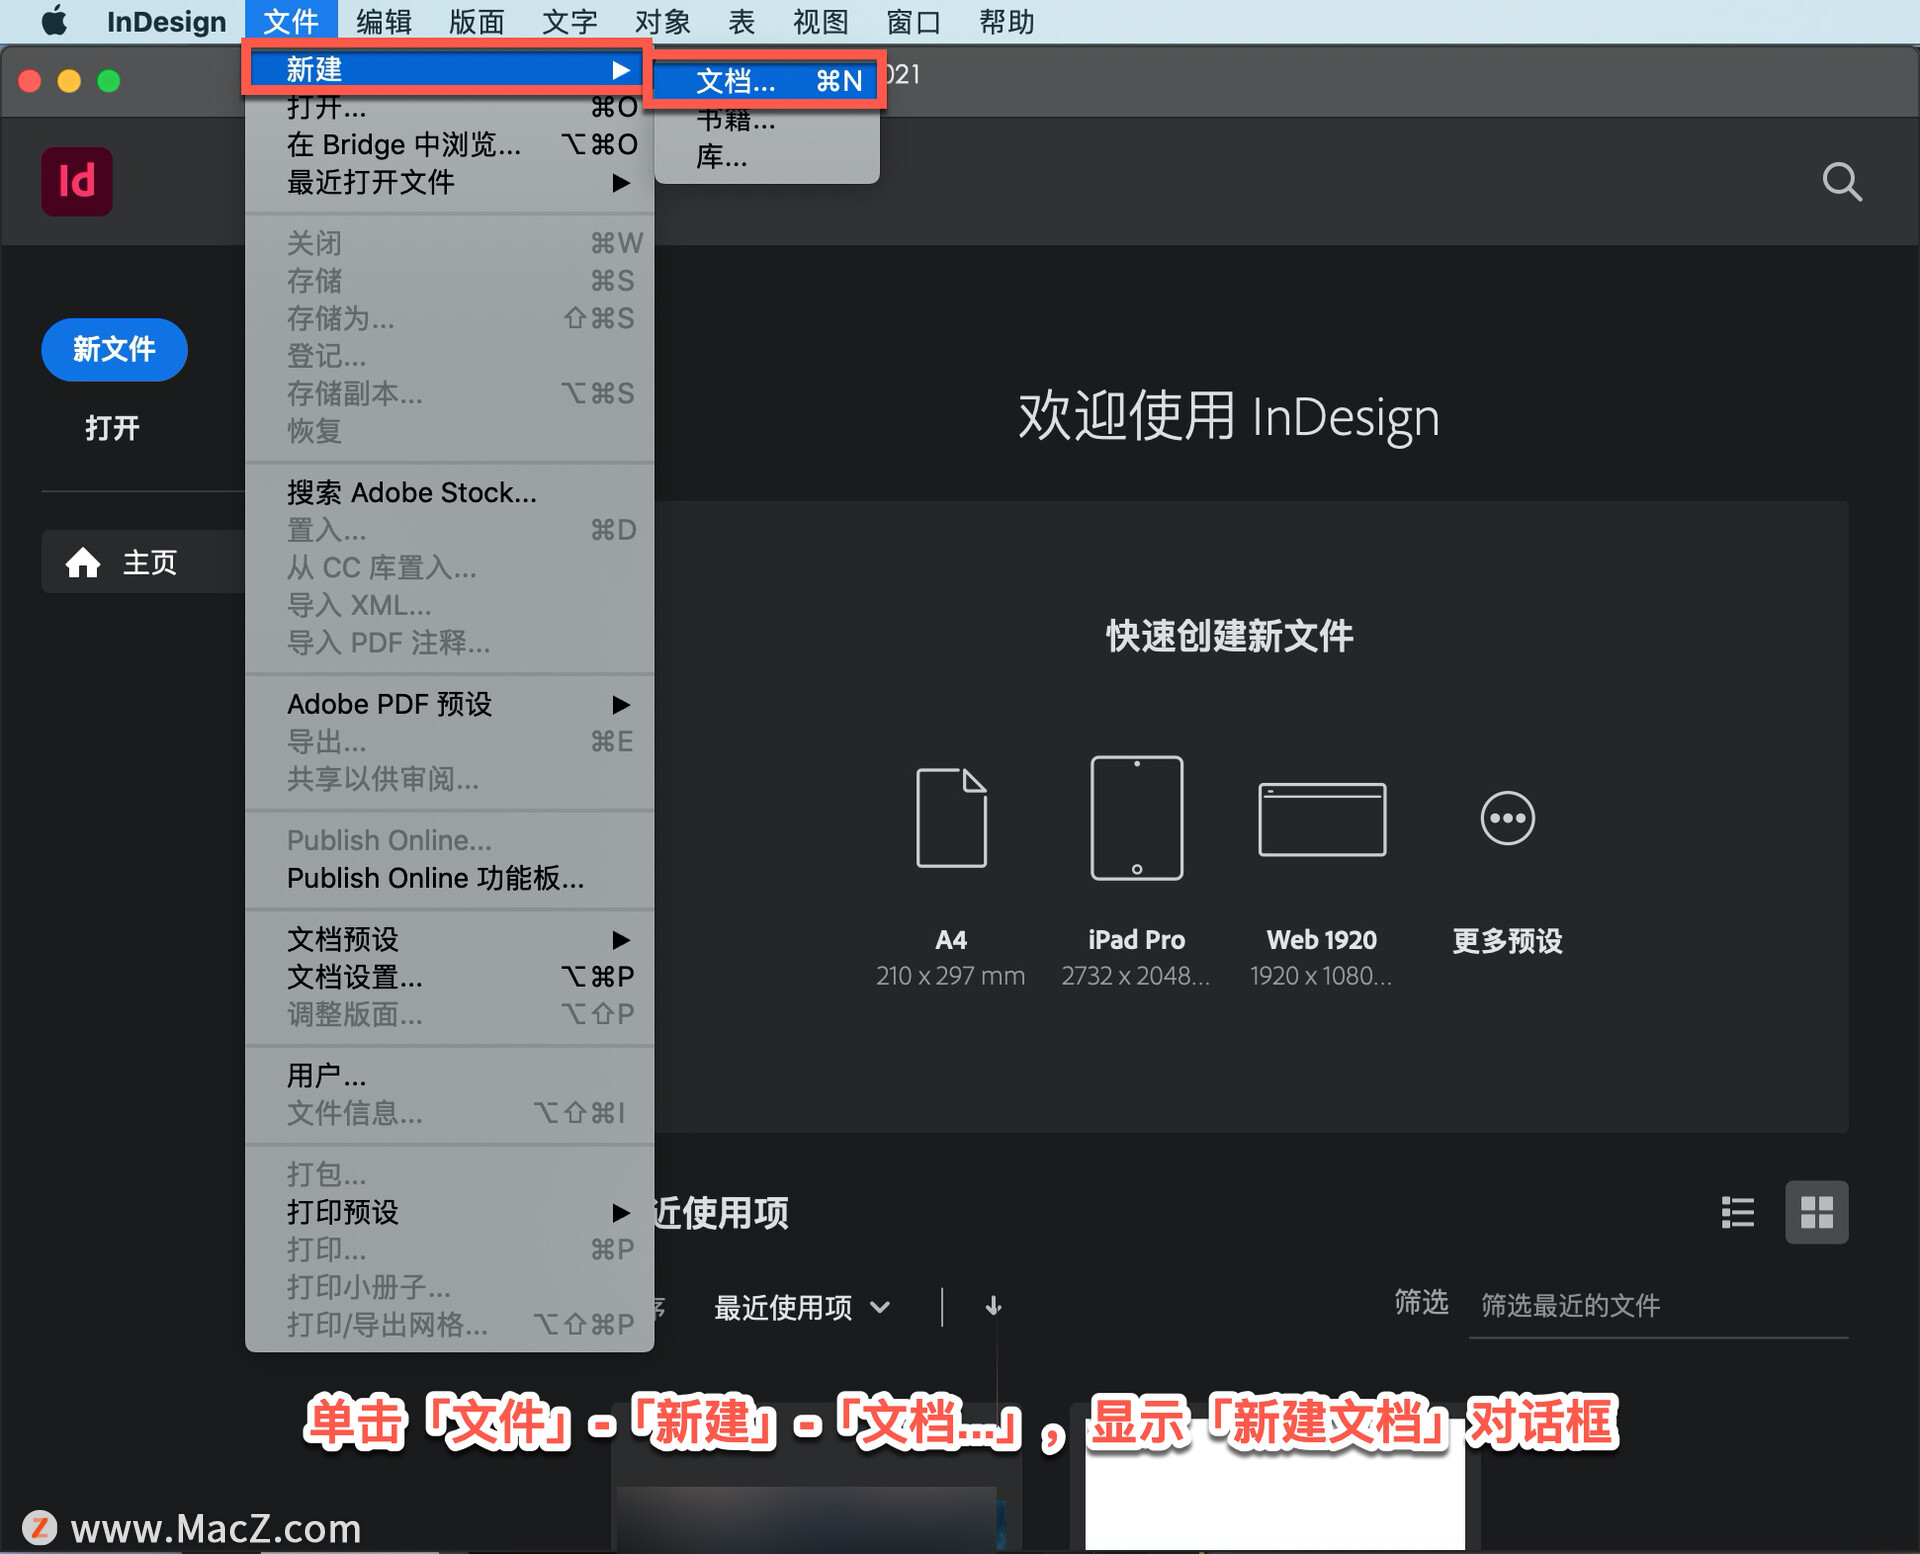Select 在 Bridge 中浏览...

coord(449,144)
